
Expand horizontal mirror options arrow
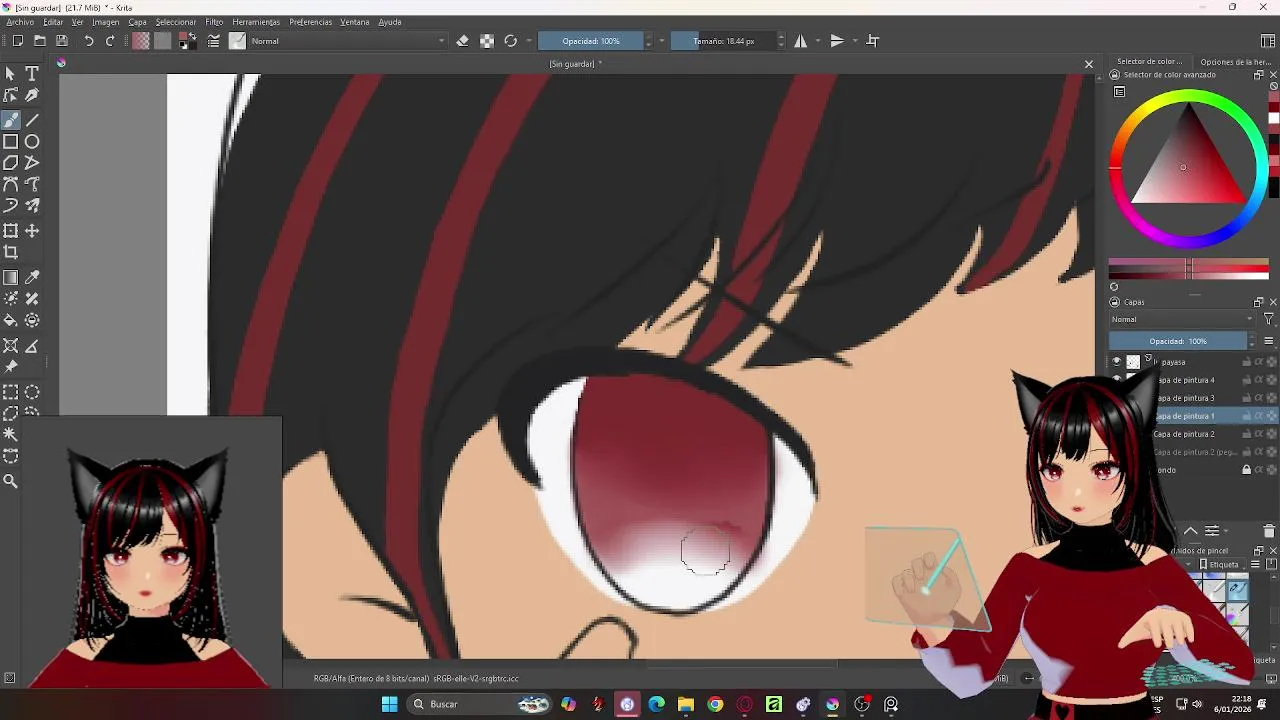click(818, 41)
